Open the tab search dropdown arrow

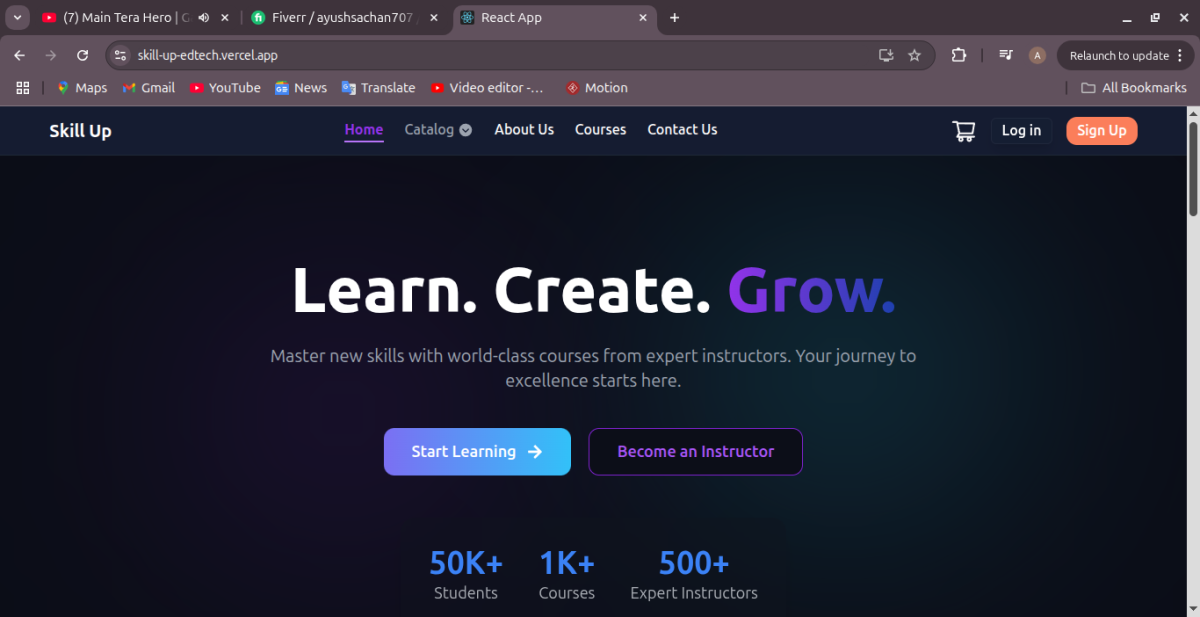(x=17, y=18)
